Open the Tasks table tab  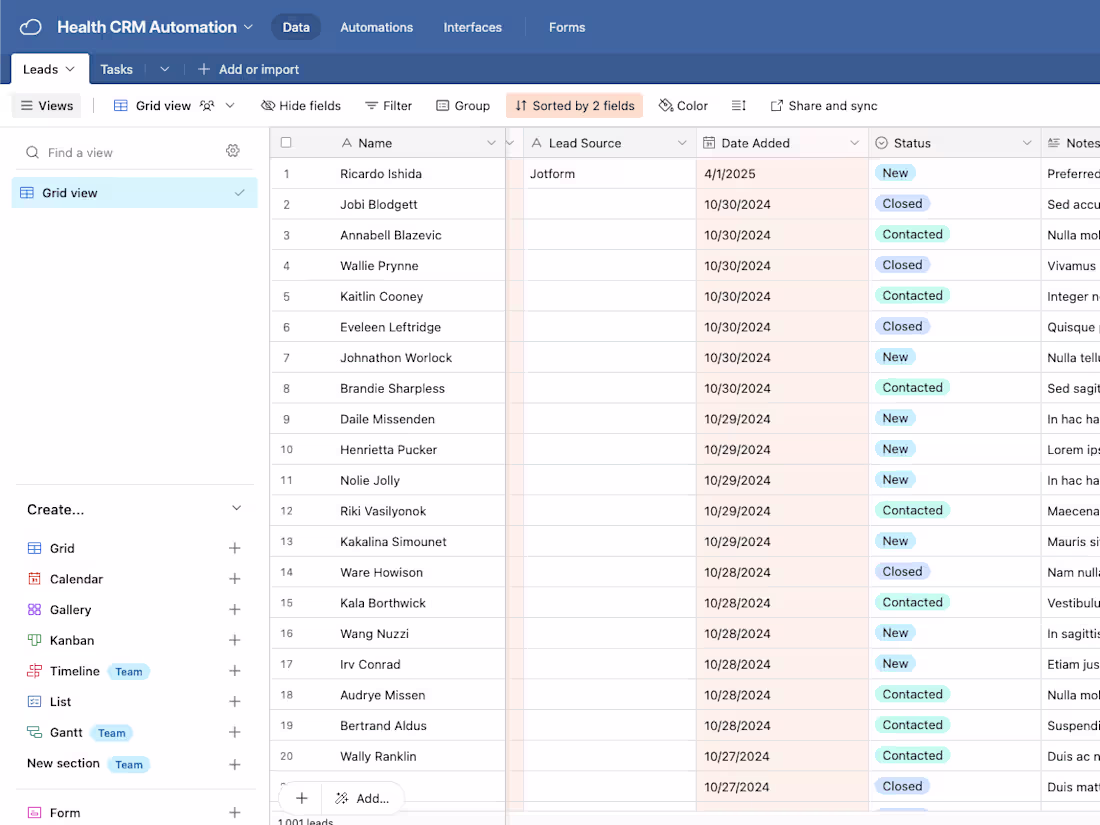click(x=116, y=68)
